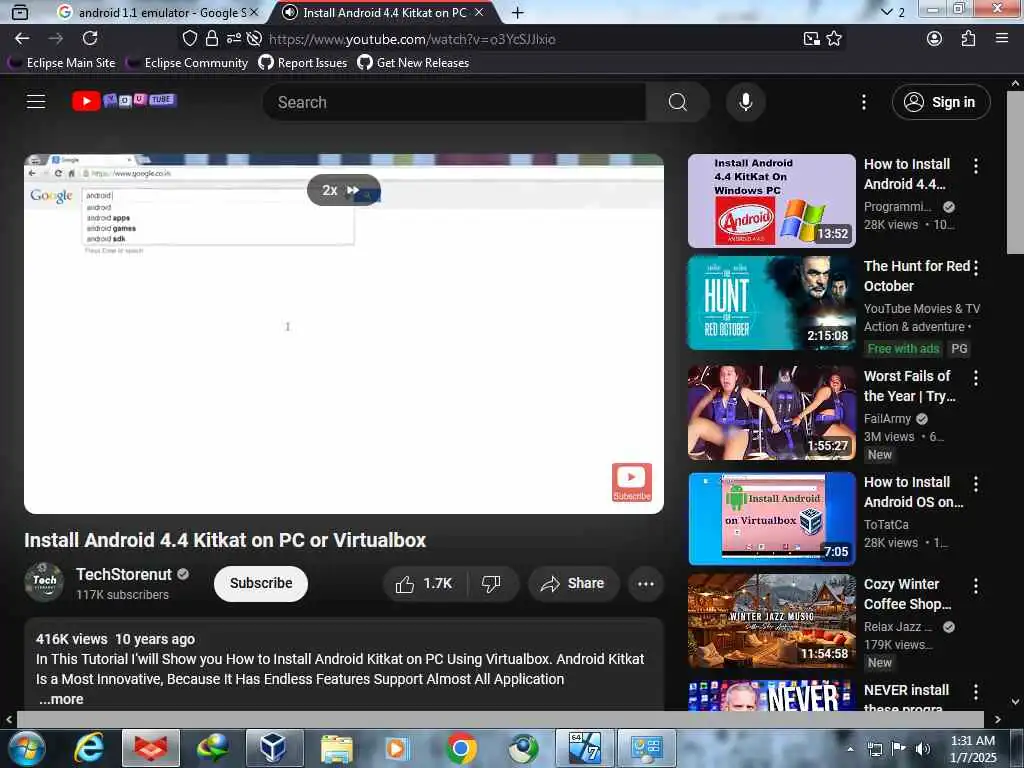Focus the YouTube search field
1024x768 pixels.
click(x=455, y=102)
